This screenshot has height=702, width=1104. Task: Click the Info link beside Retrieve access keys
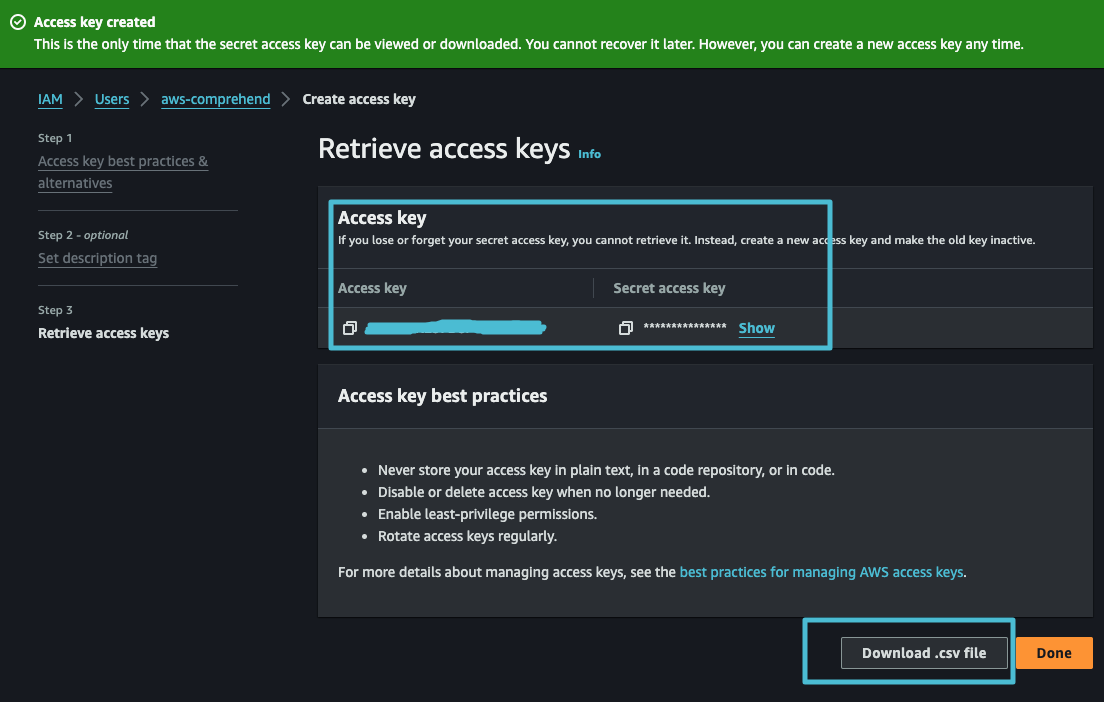589,154
